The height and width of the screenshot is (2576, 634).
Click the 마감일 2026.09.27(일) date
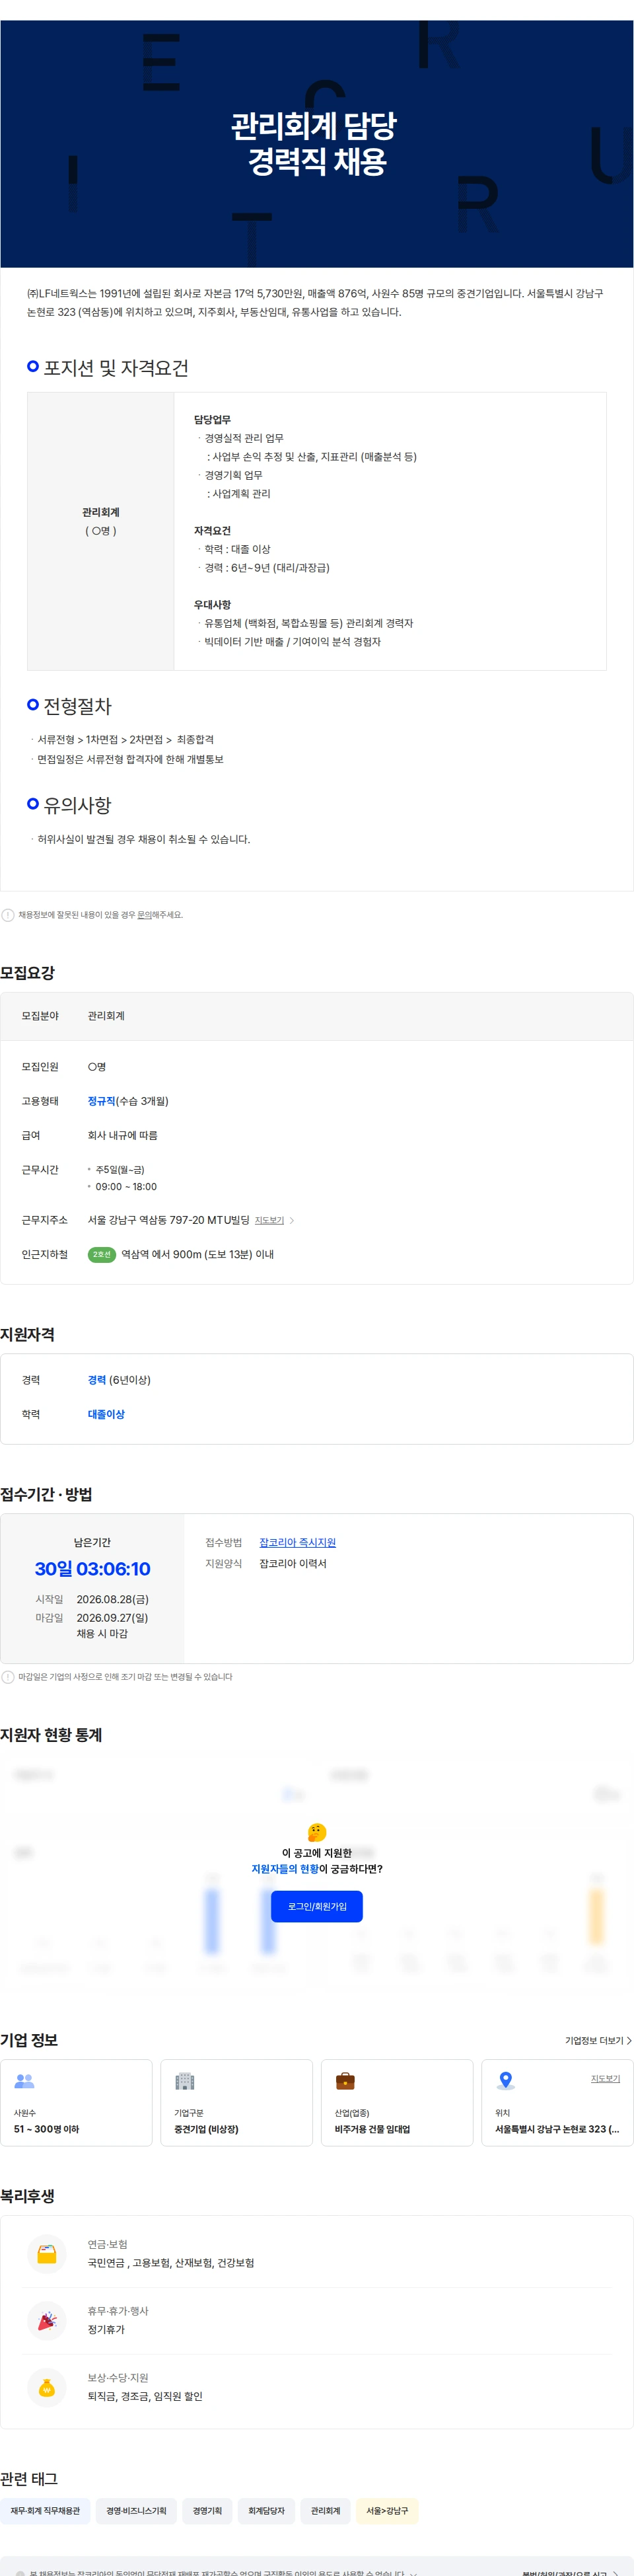[x=112, y=1617]
